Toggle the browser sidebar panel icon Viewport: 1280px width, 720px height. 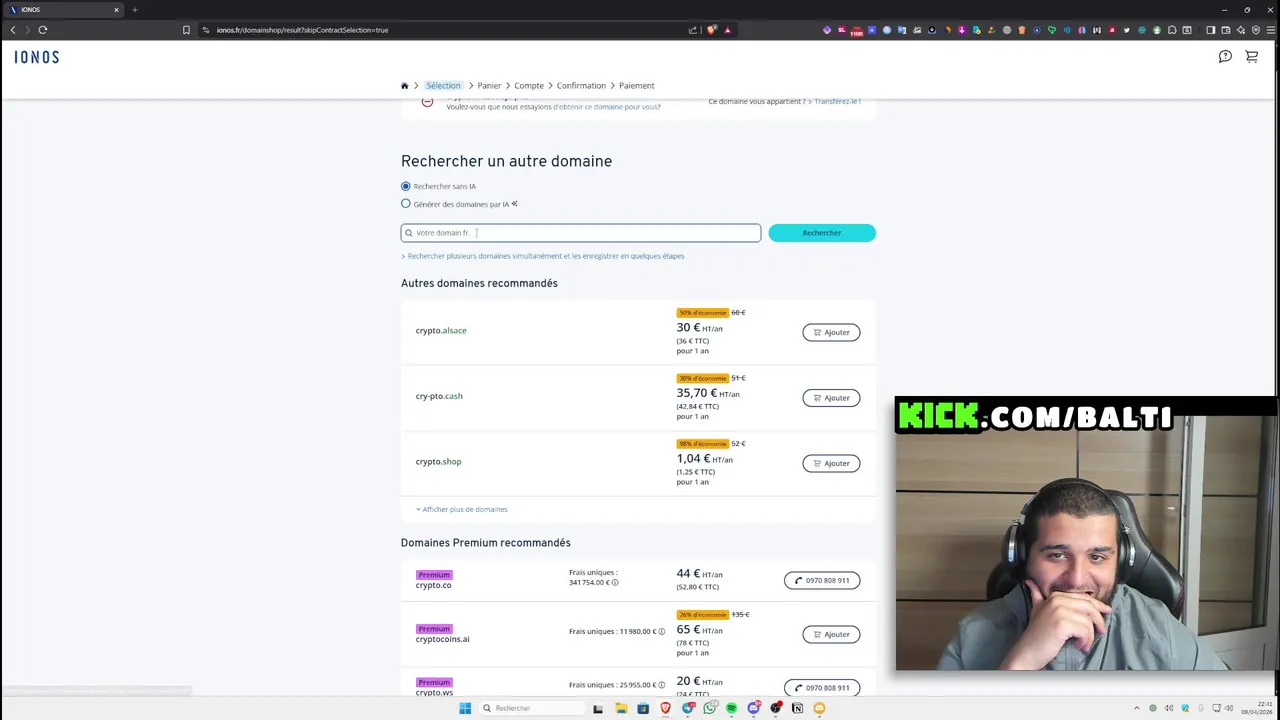tap(1210, 30)
